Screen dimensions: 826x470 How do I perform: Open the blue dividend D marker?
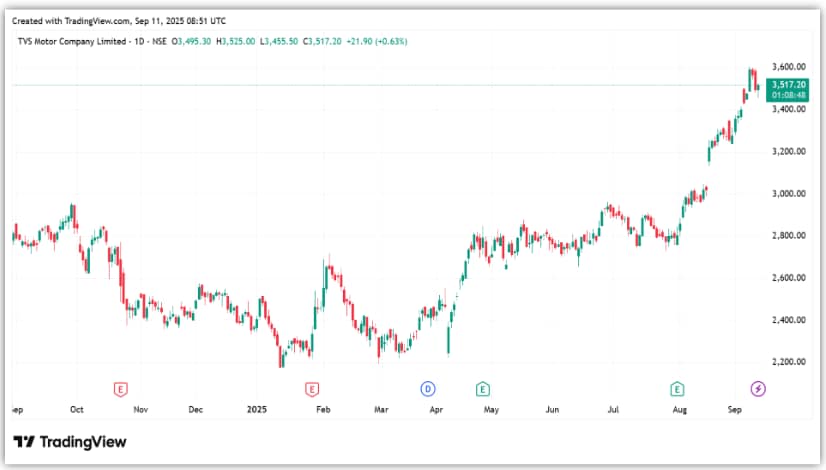427,388
